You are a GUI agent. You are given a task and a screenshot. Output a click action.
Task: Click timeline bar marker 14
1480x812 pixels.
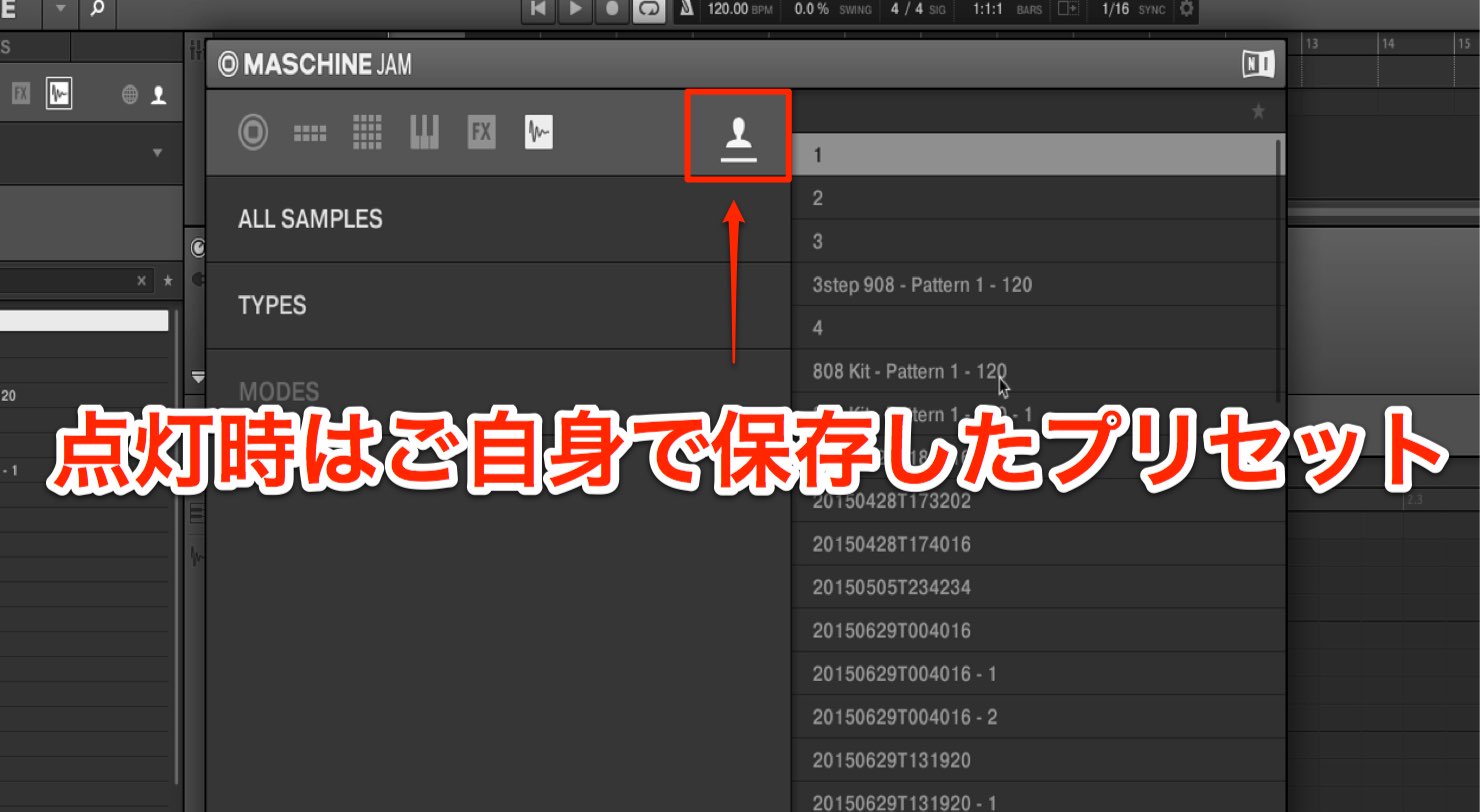pos(1388,43)
